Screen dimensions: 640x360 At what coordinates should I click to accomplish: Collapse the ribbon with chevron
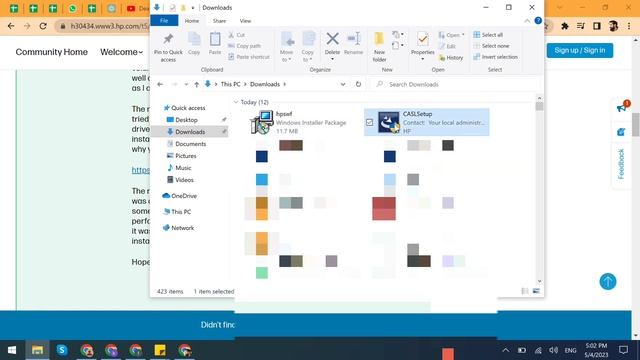[x=527, y=21]
